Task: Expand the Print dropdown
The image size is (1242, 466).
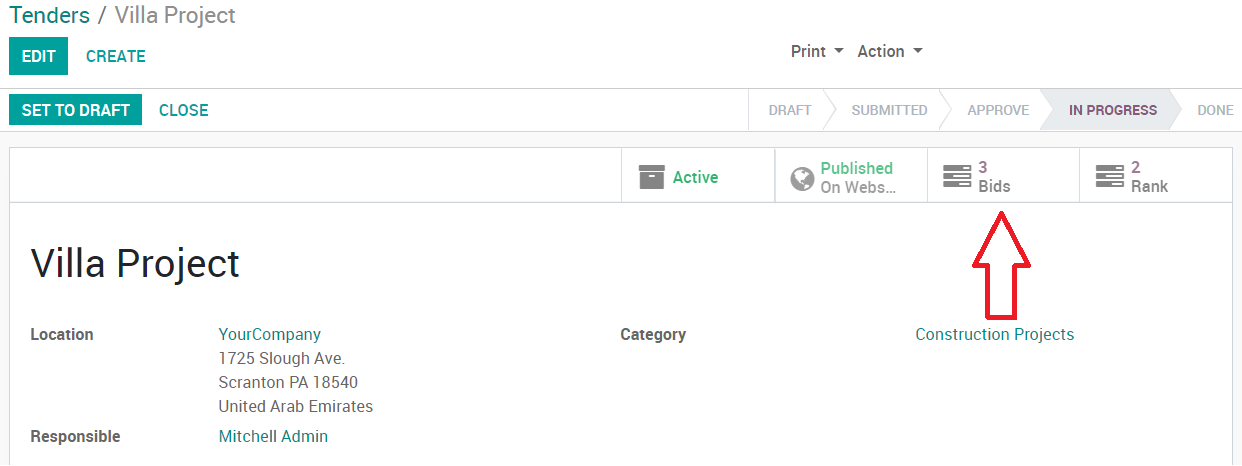Action: tap(817, 51)
